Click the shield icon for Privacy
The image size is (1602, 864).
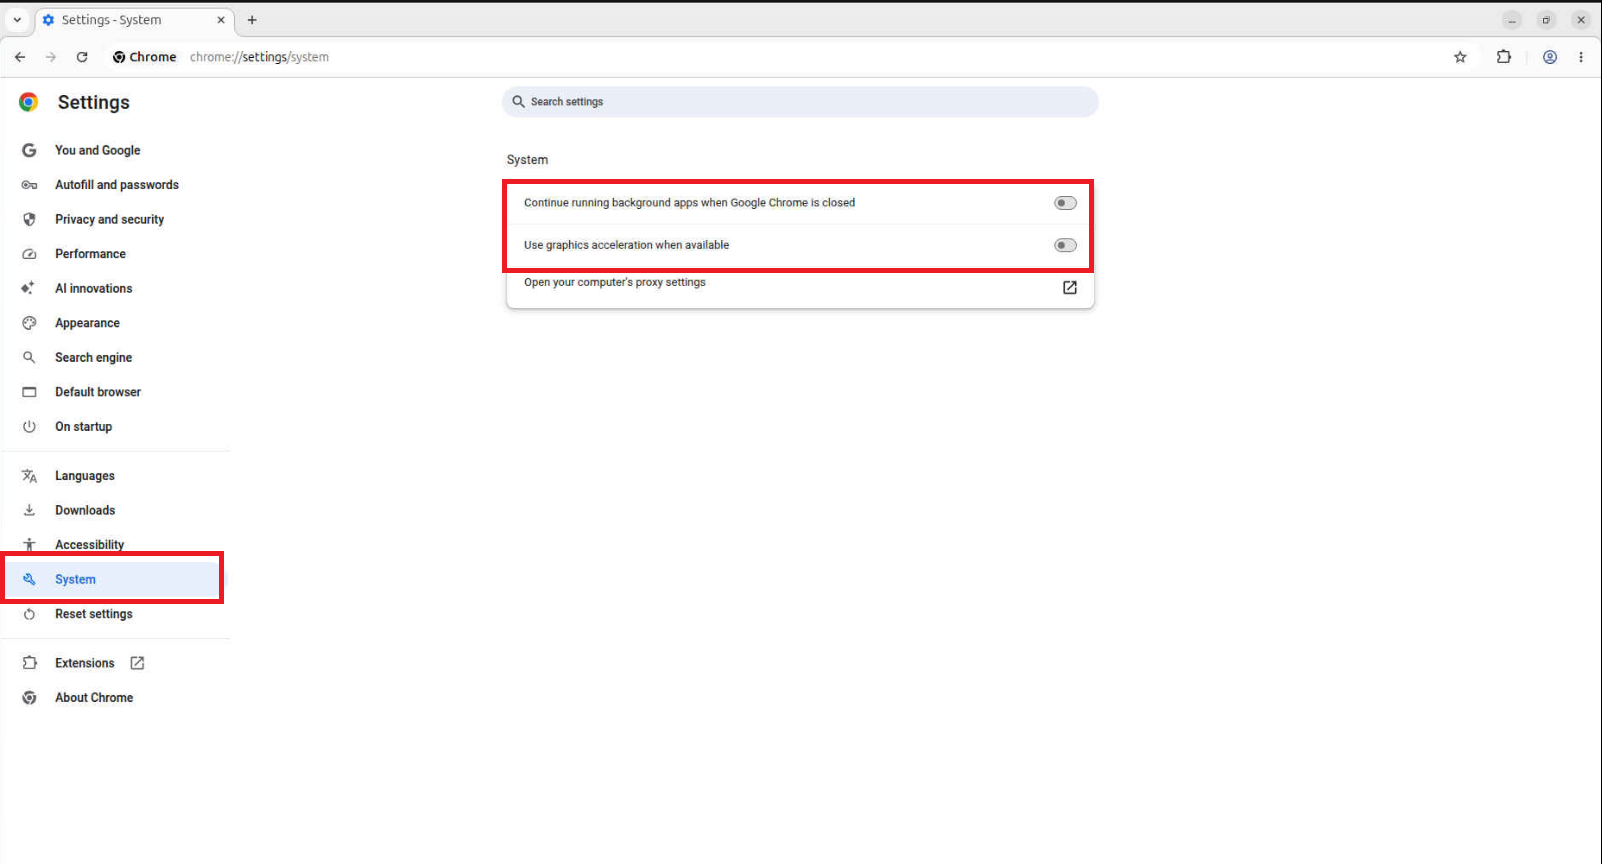(x=29, y=219)
